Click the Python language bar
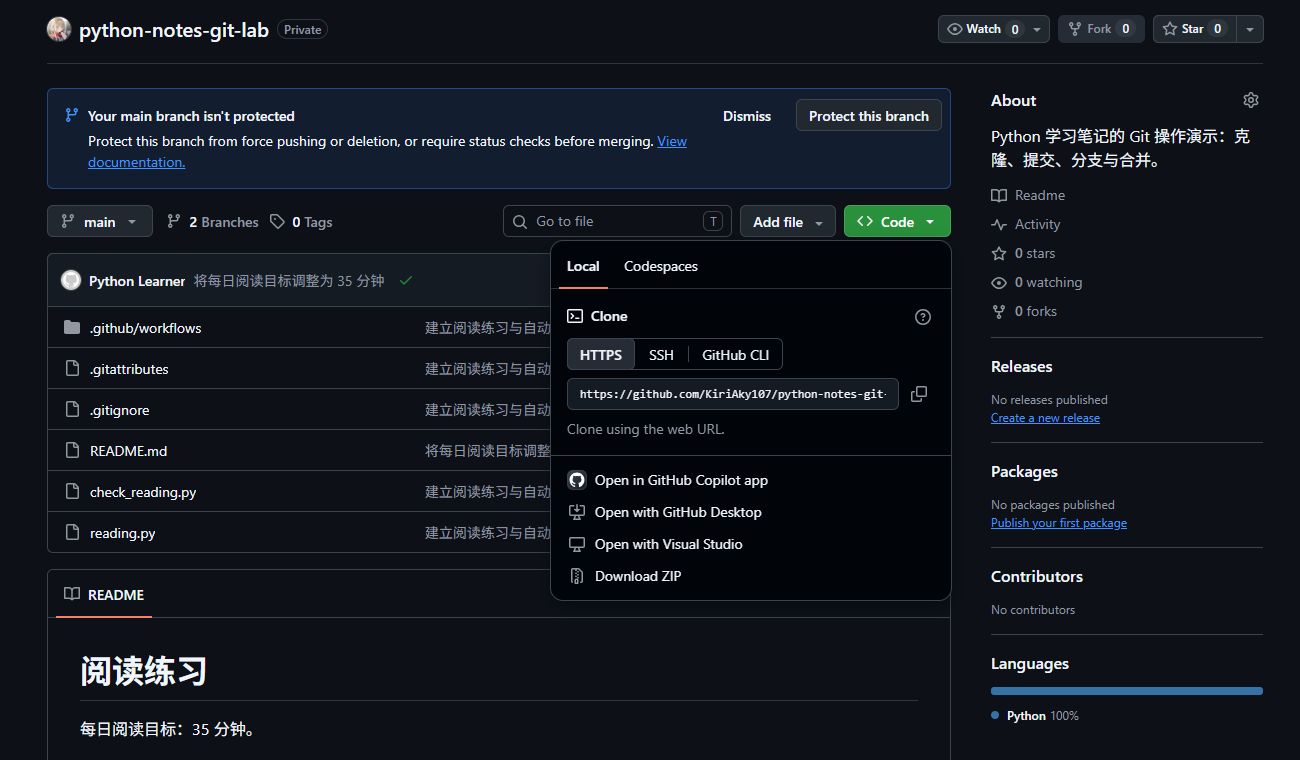Image resolution: width=1300 pixels, height=760 pixels. pos(1127,691)
